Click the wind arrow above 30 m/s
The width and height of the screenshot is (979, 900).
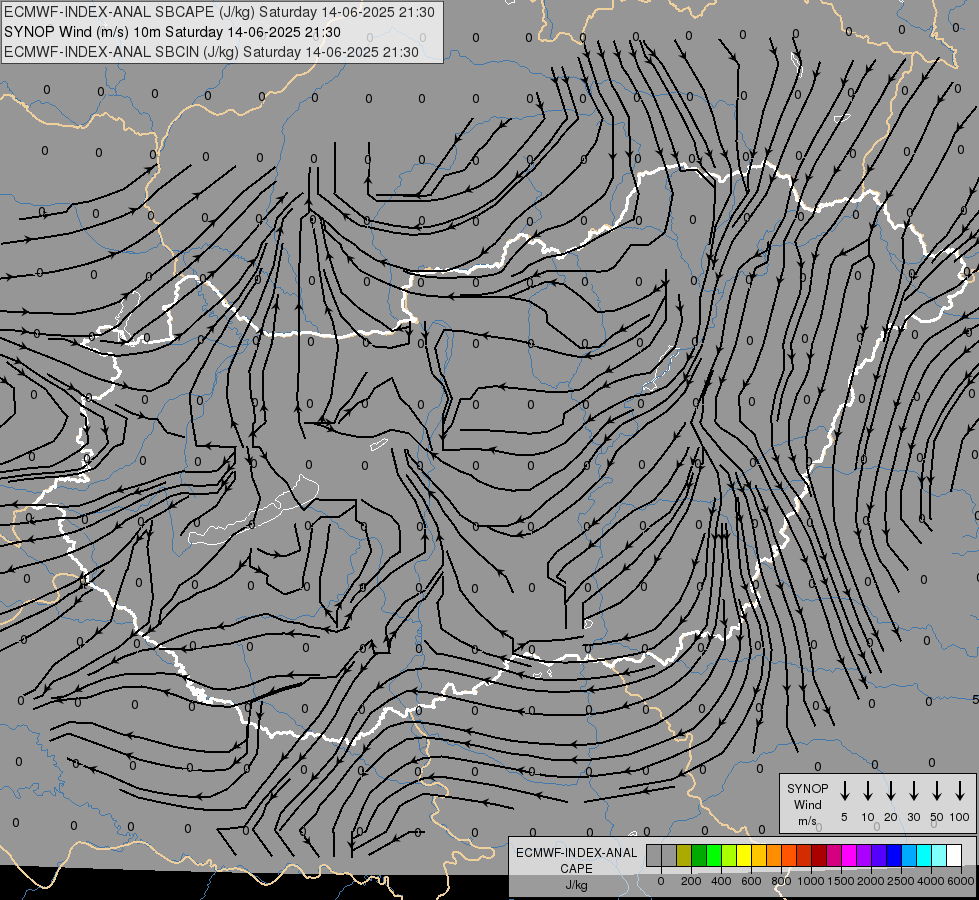coord(914,791)
